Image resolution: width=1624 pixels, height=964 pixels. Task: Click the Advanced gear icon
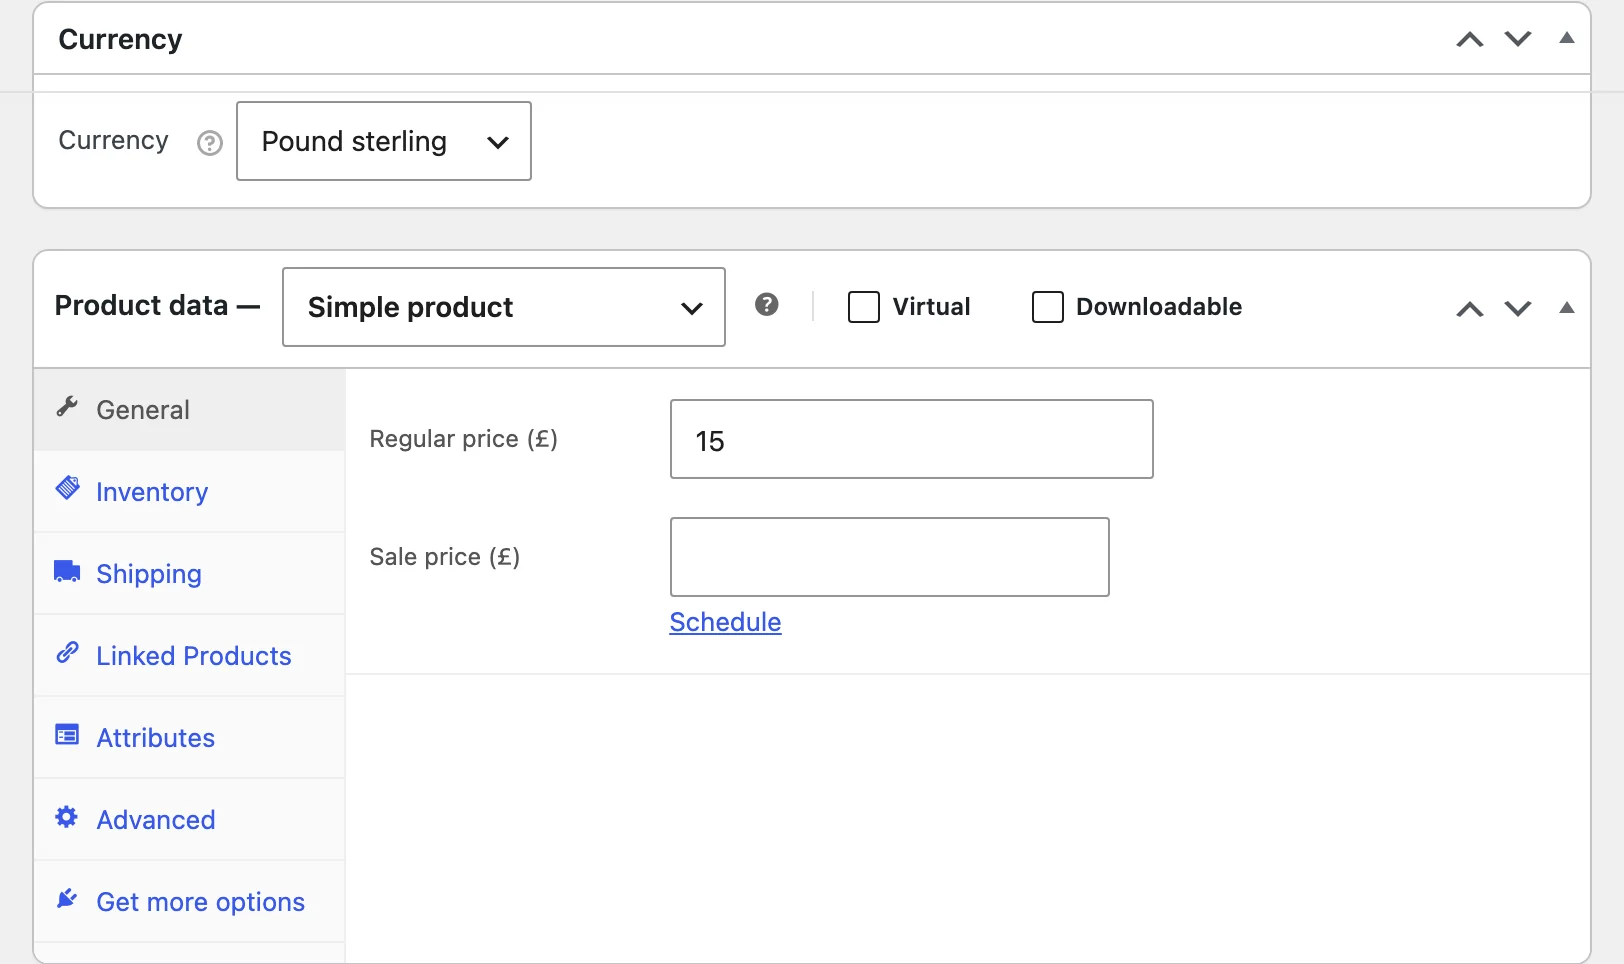[67, 817]
